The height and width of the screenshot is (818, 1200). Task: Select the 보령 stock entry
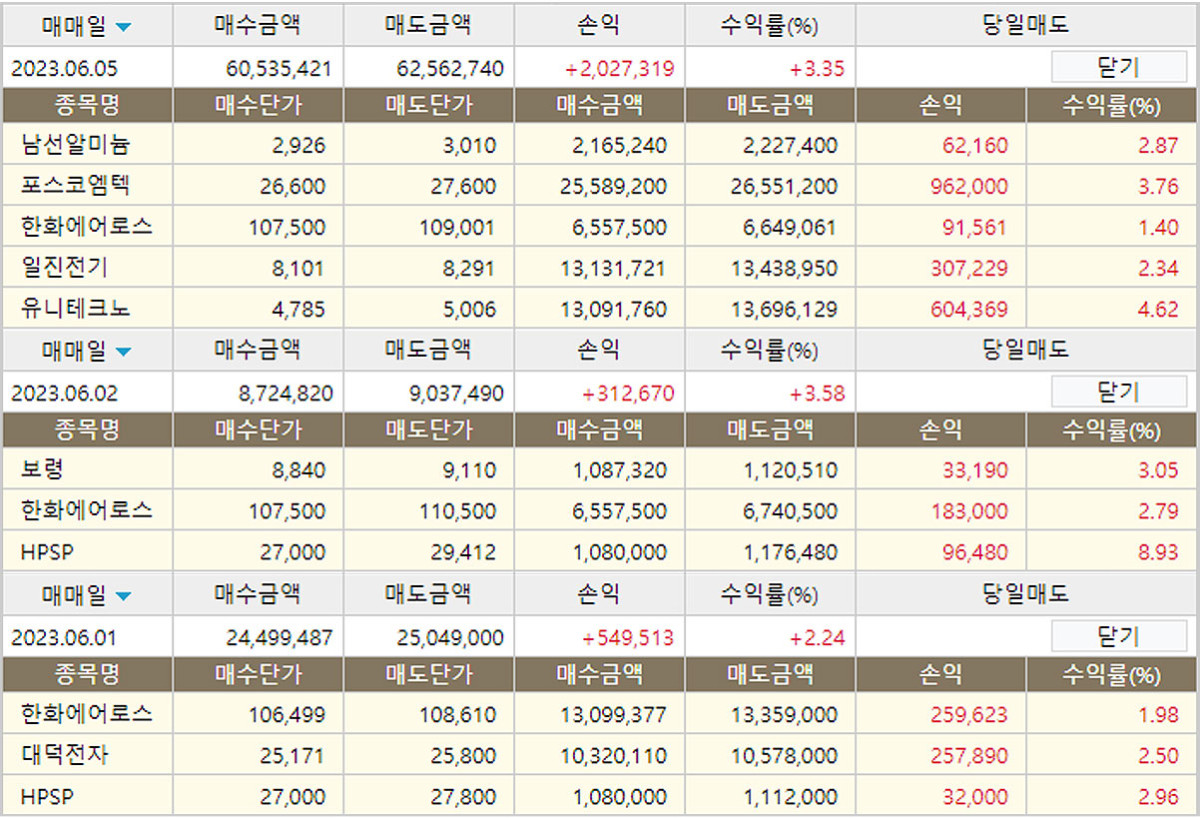41,470
